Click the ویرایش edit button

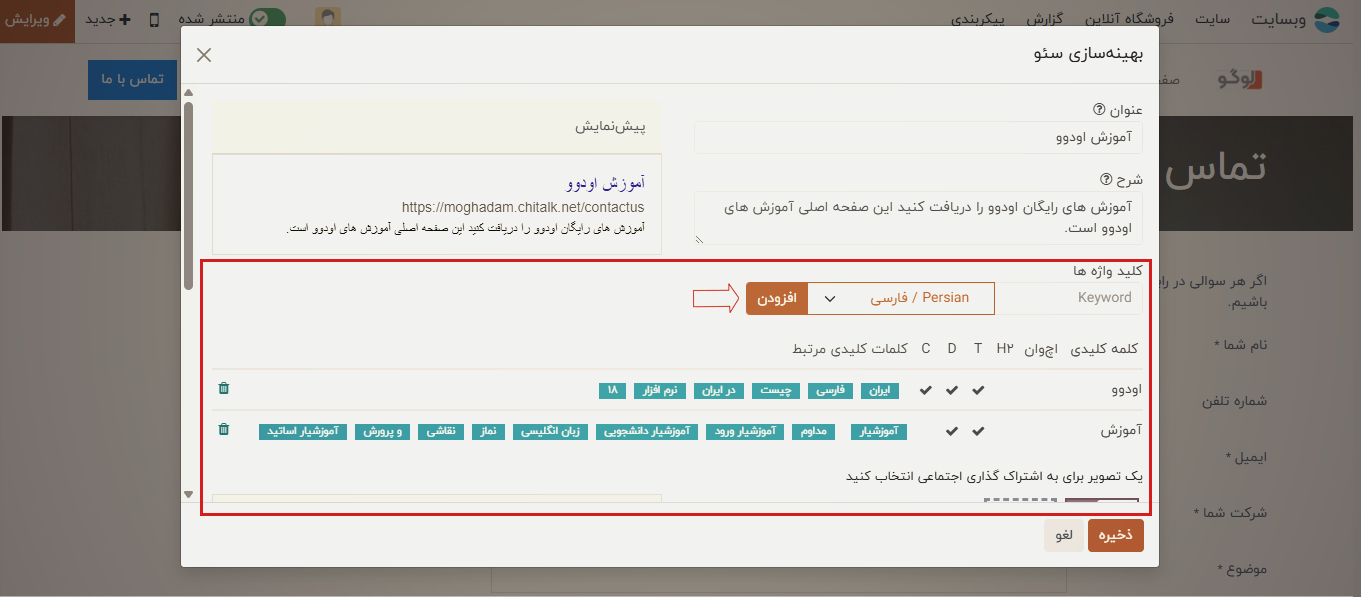37,20
